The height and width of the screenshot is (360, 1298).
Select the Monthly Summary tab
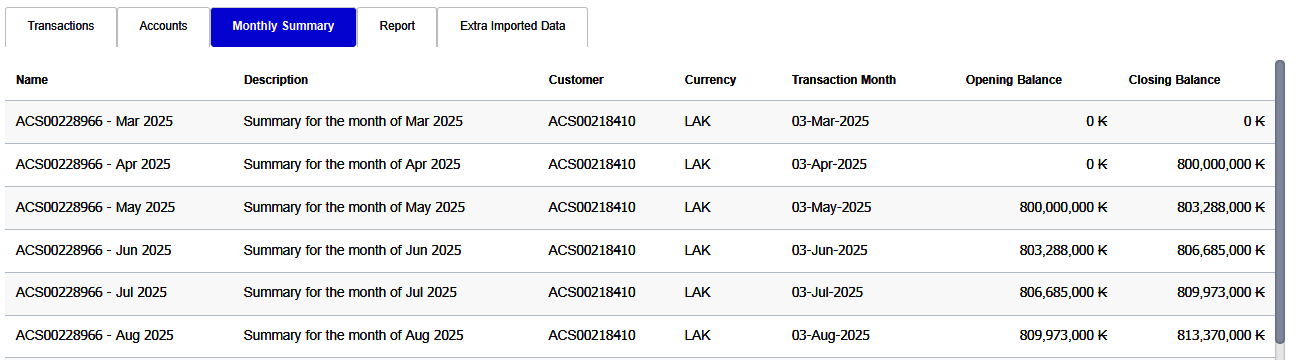click(x=283, y=27)
